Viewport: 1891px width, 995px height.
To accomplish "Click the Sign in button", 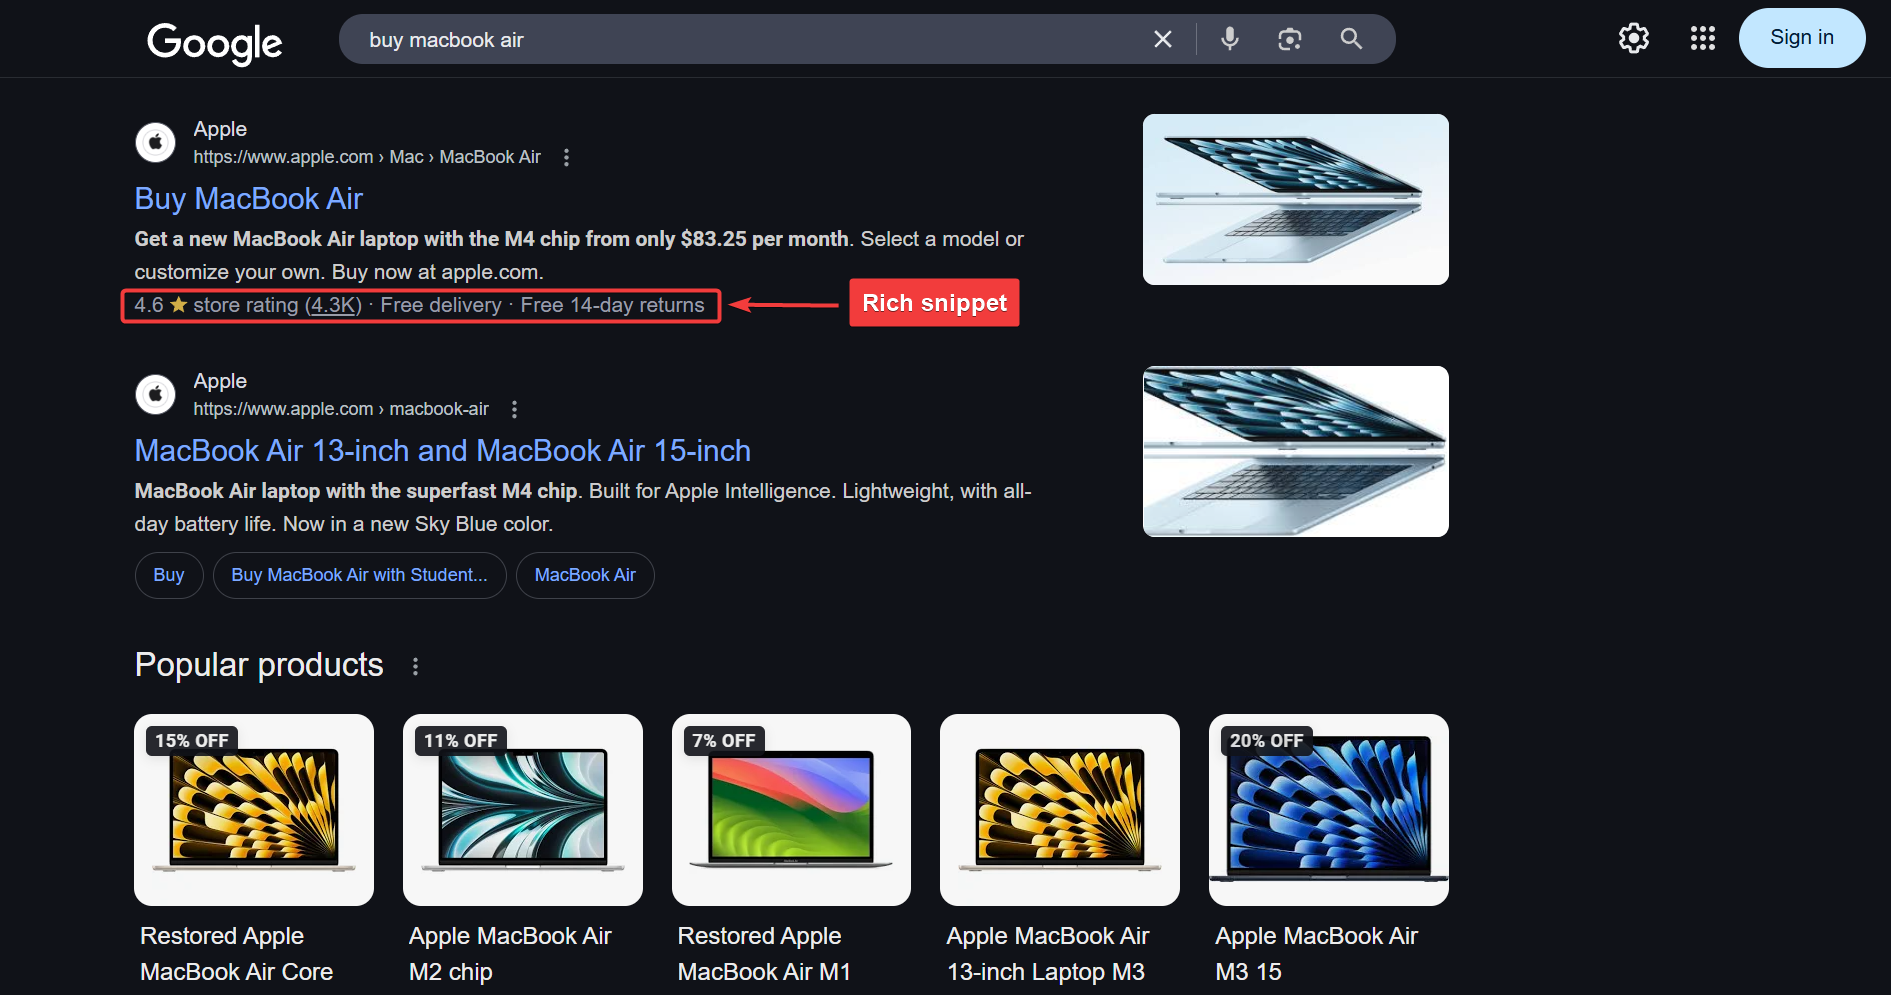I will pyautogui.click(x=1802, y=38).
